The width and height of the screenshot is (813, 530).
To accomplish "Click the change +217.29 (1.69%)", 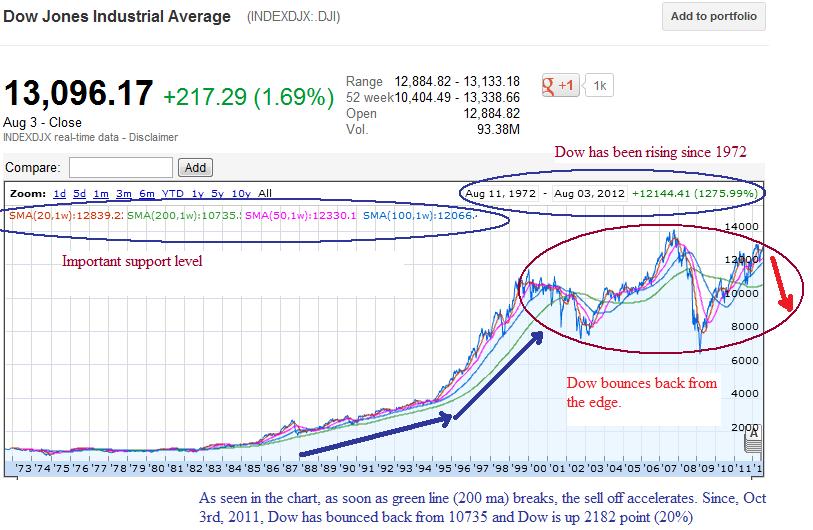I will coord(249,97).
